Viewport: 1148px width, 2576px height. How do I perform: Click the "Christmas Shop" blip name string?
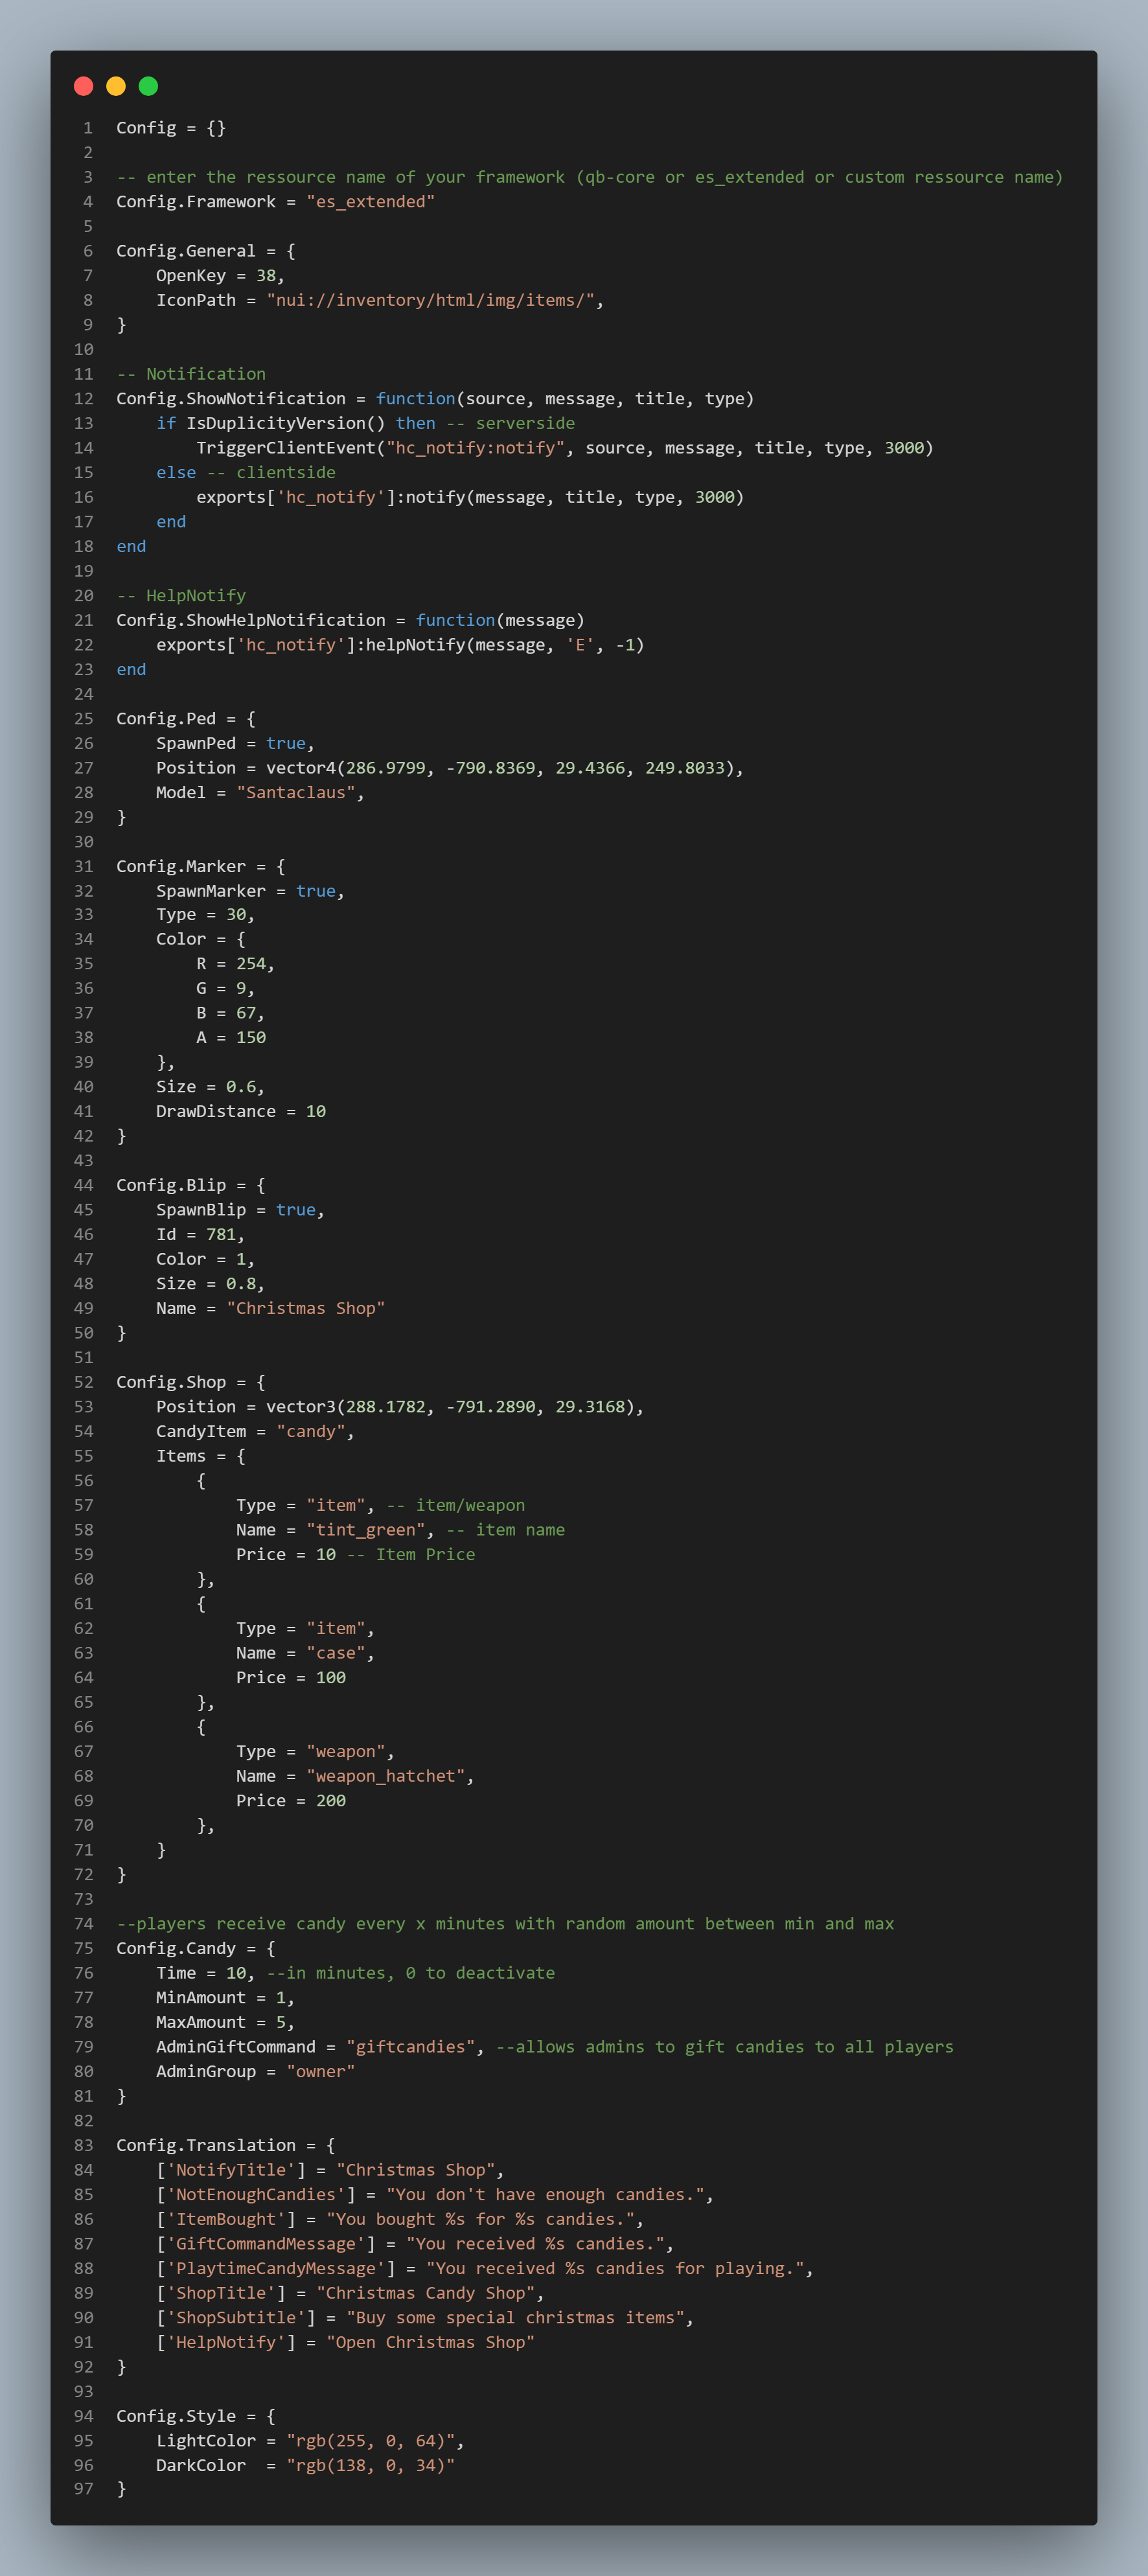pyautogui.click(x=305, y=1308)
